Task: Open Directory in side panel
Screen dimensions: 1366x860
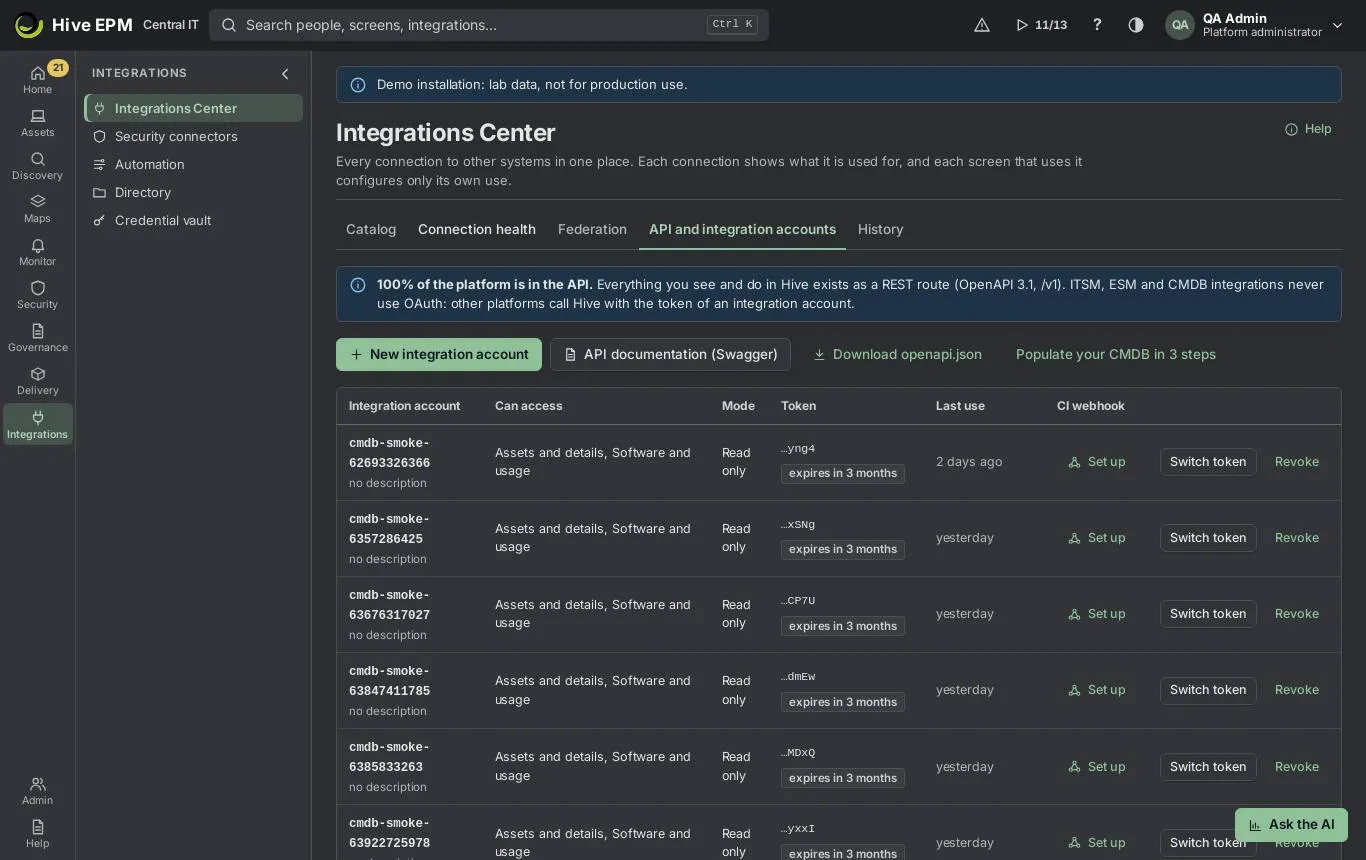Action: [194, 192]
